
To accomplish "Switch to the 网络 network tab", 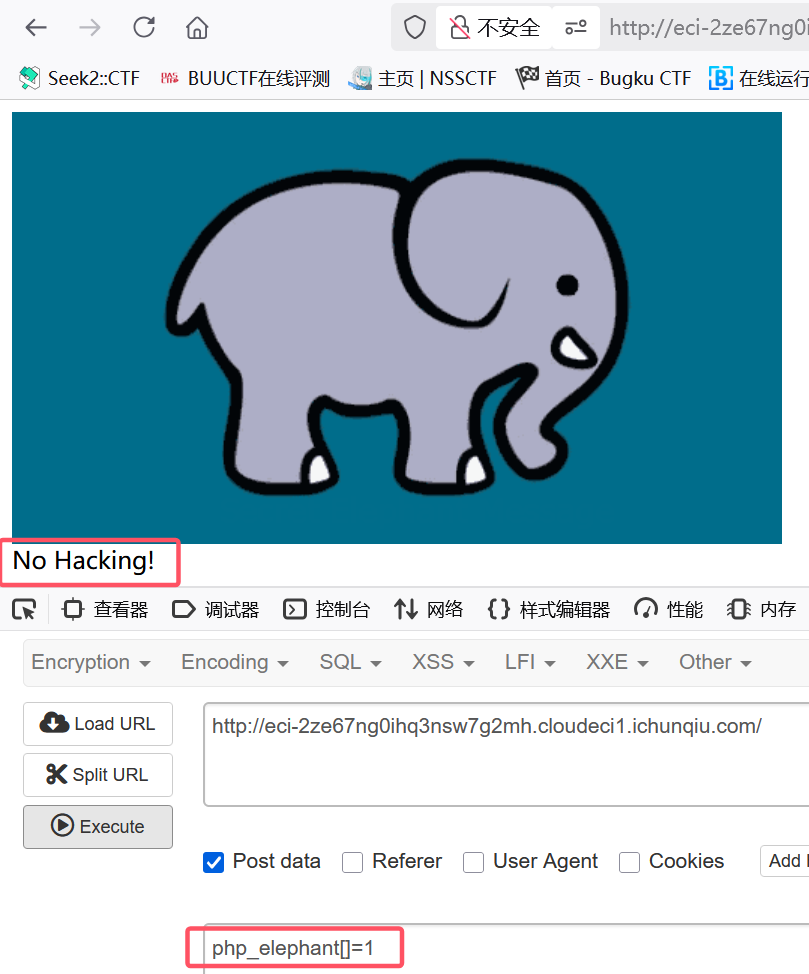I will tap(429, 609).
